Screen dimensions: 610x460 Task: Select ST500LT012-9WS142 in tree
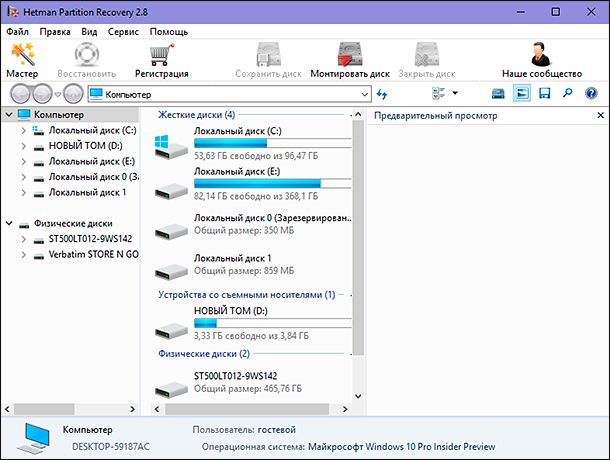[90, 239]
